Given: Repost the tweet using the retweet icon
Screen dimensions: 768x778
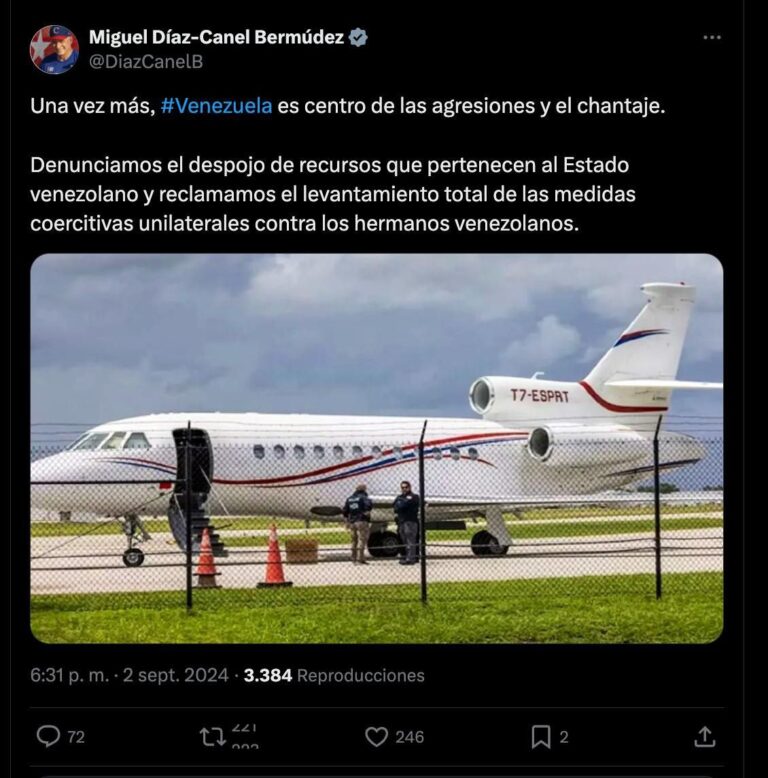Looking at the screenshot, I should tap(212, 737).
